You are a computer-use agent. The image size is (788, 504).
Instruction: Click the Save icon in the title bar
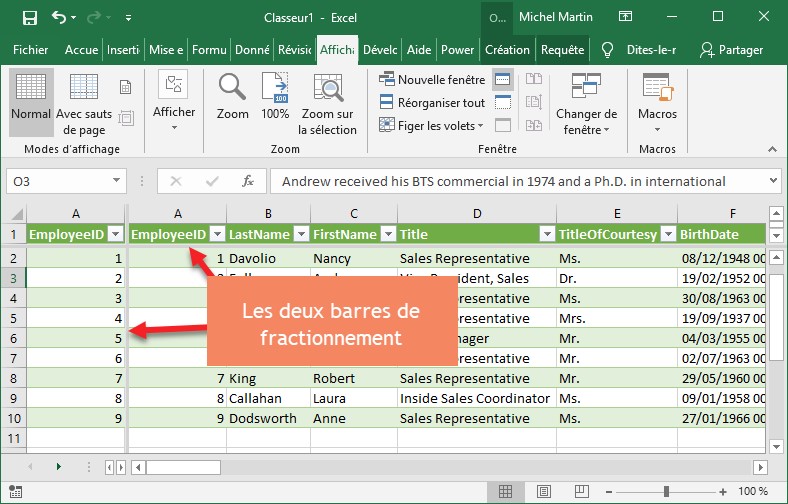29,17
